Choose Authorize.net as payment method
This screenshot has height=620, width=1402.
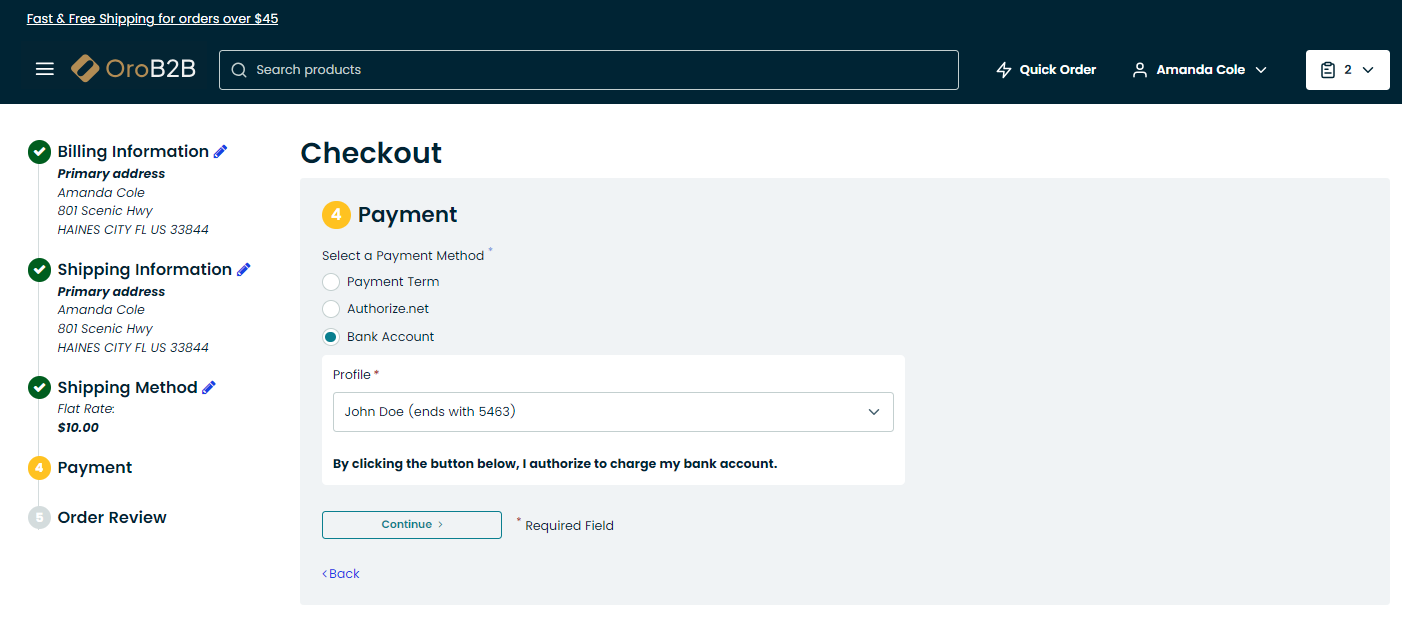[x=331, y=309]
